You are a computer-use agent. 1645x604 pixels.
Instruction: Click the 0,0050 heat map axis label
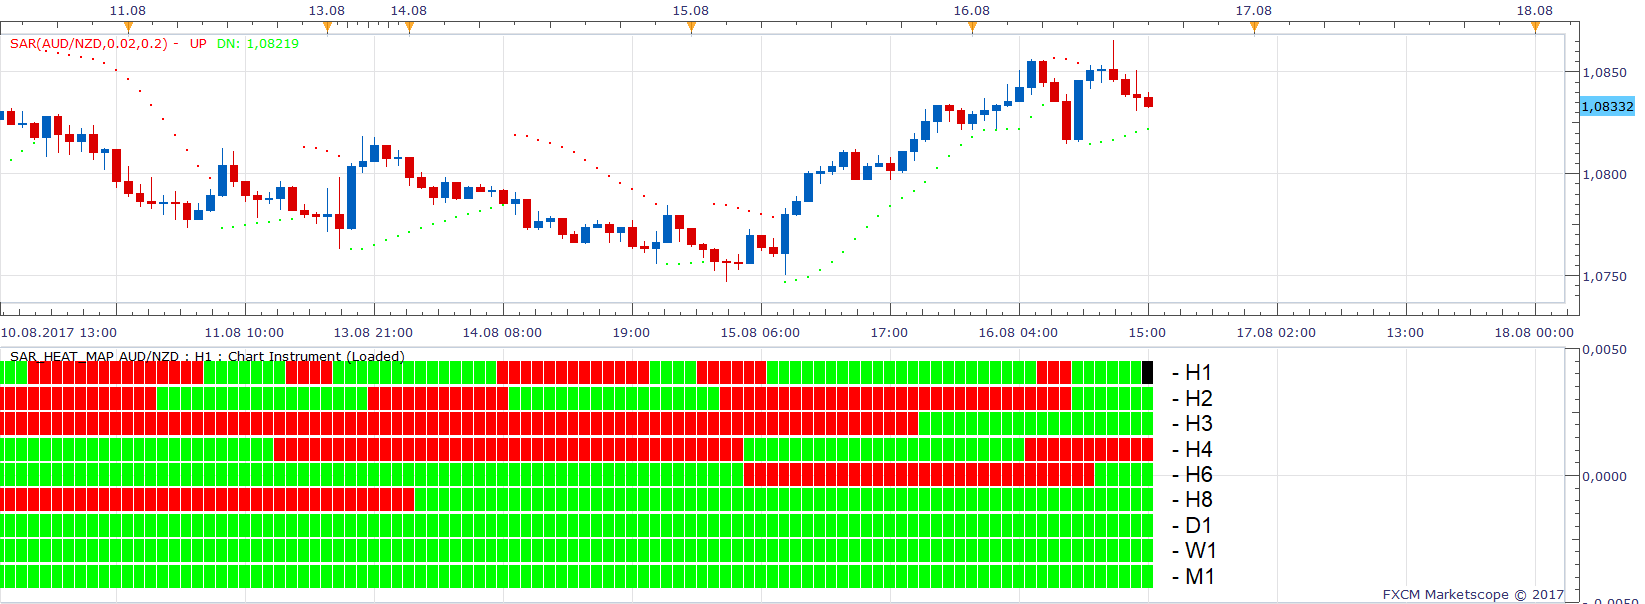click(x=1604, y=350)
